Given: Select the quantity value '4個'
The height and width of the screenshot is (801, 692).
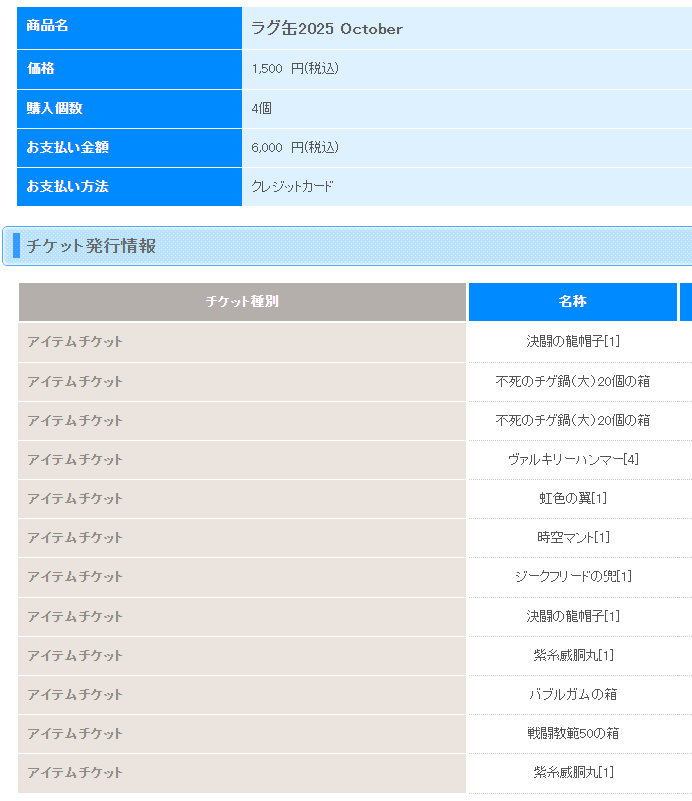Looking at the screenshot, I should pyautogui.click(x=261, y=108).
